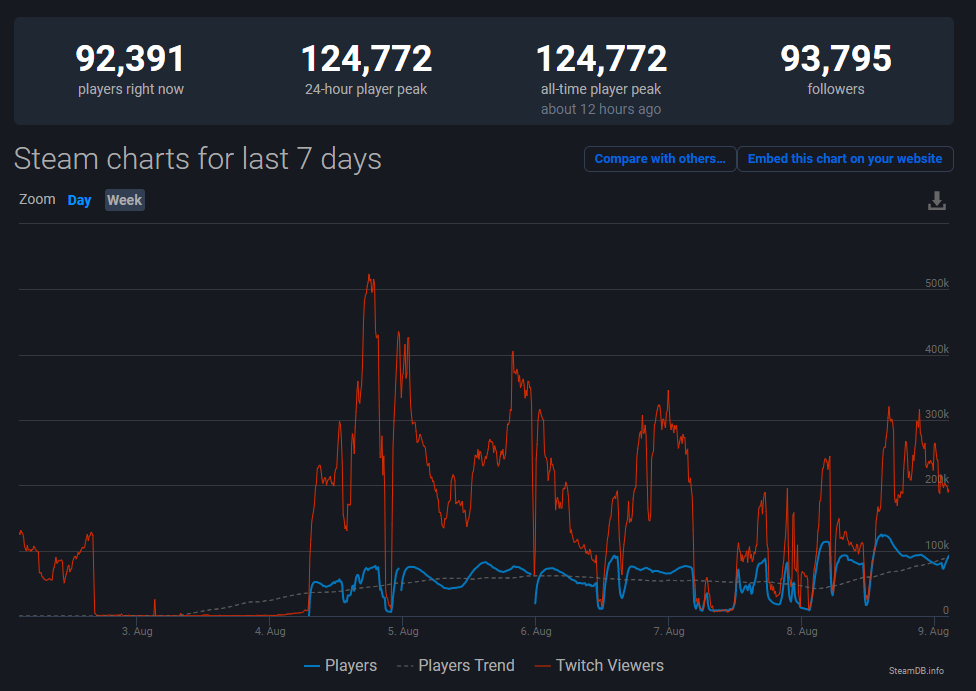Toggle the Players series in legend

340,665
